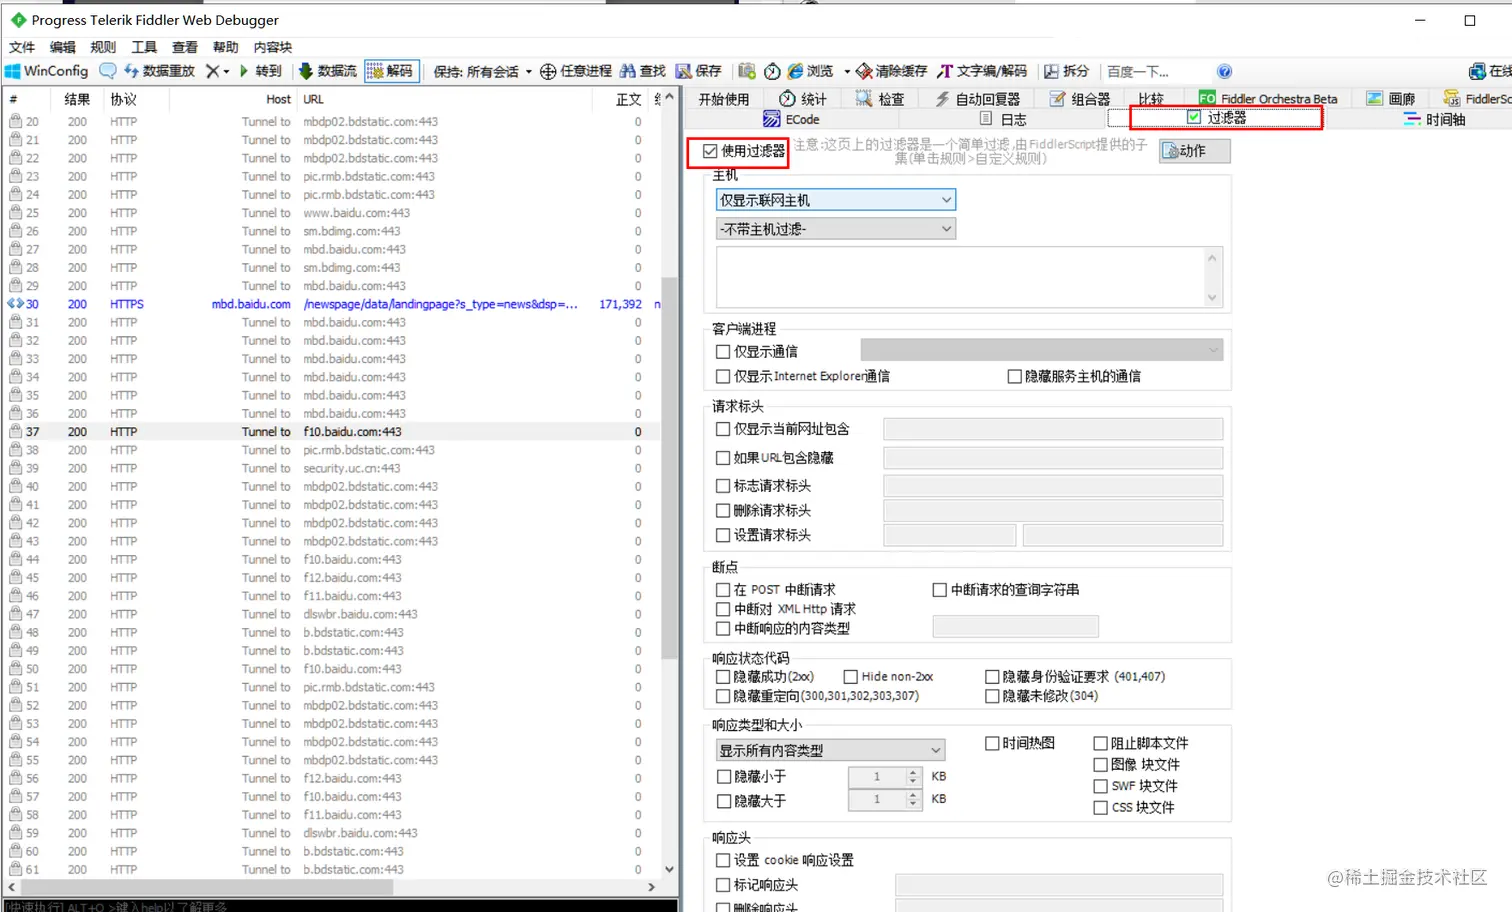1512x912 pixels.
Task: Check 如果URL包含隐藏 option
Action: pyautogui.click(x=723, y=458)
